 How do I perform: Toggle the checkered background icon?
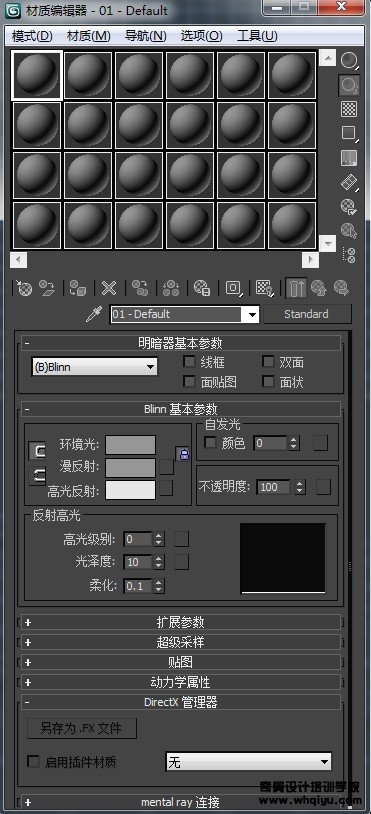[349, 109]
